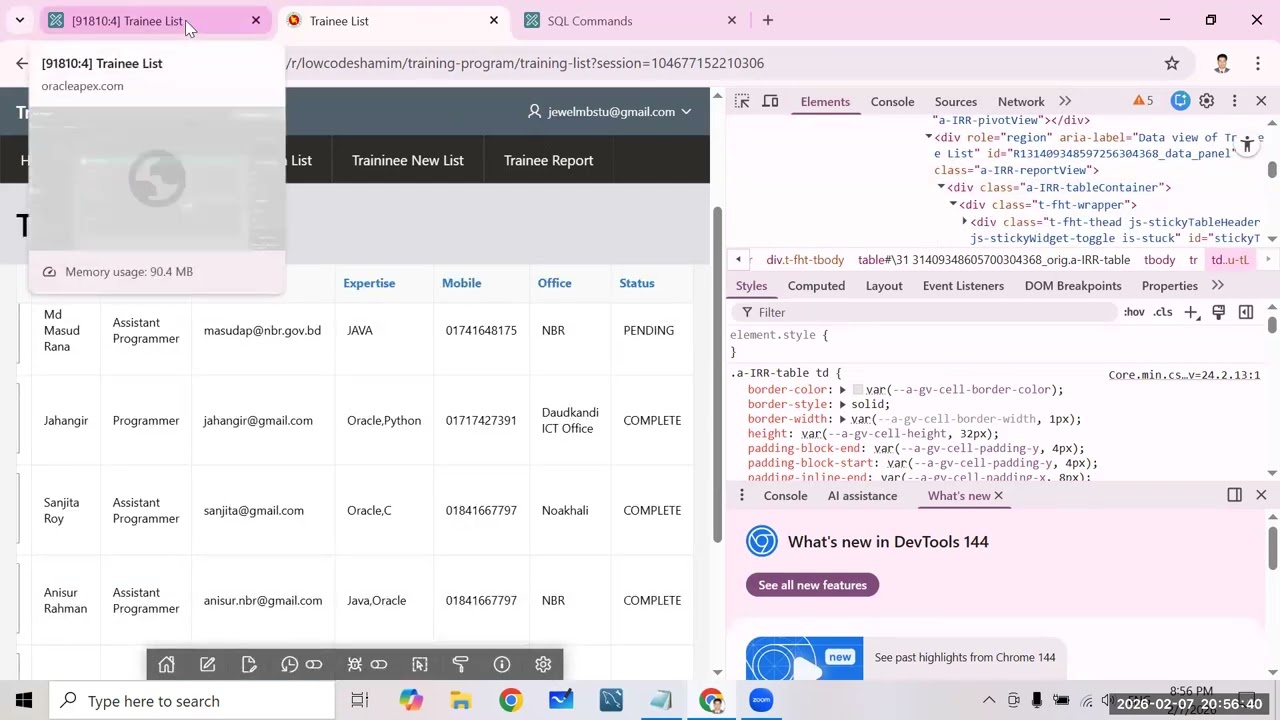Open developer toolbar settings gear
The image size is (1280, 720).
[543, 665]
